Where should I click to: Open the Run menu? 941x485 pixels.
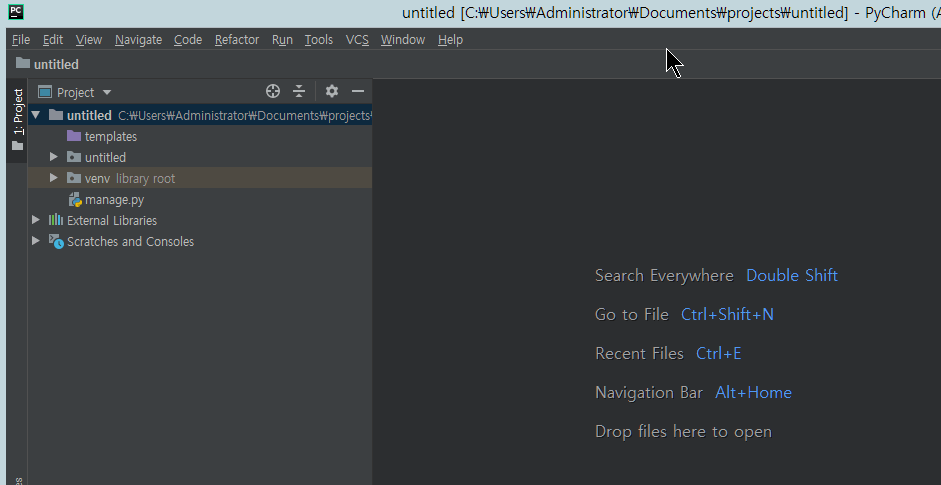pyautogui.click(x=282, y=40)
